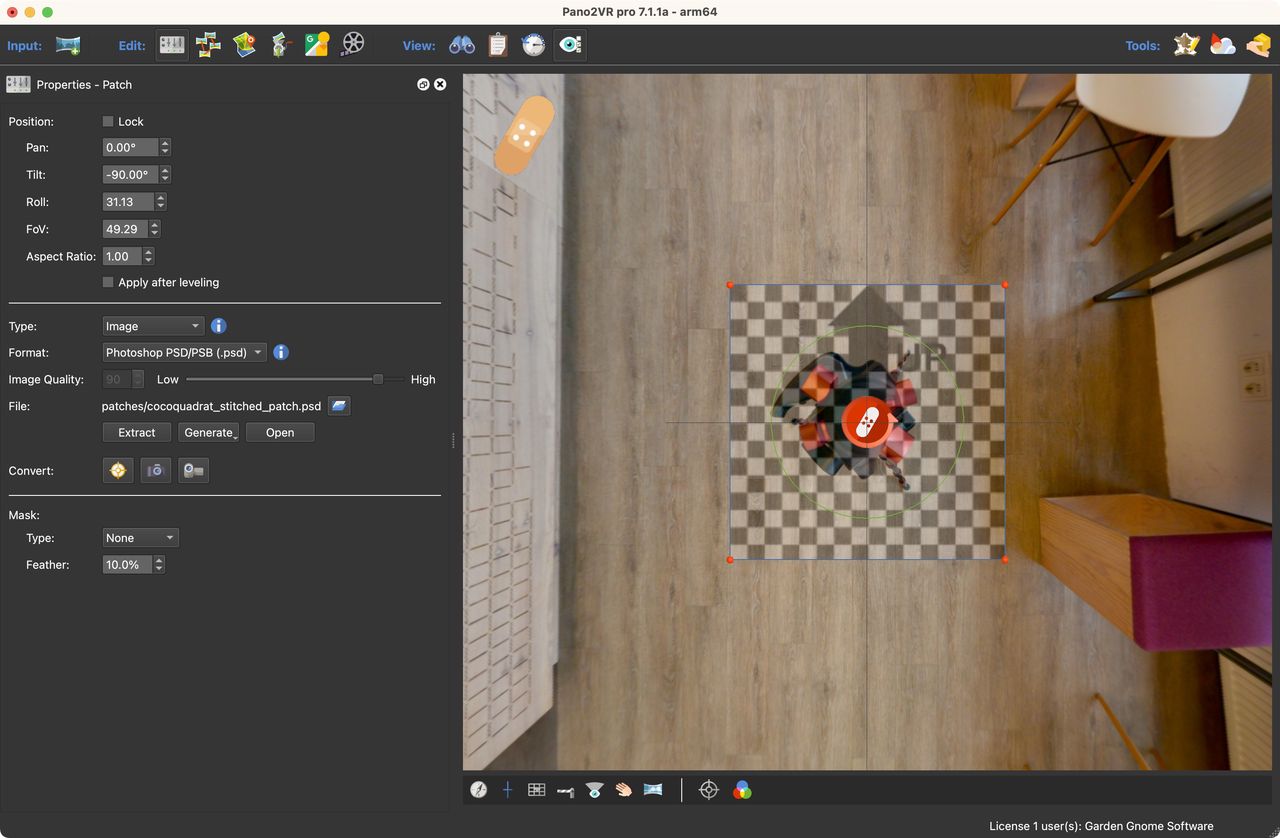Open the binoculars Tour Browser icon
The width and height of the screenshot is (1280, 838).
point(462,45)
